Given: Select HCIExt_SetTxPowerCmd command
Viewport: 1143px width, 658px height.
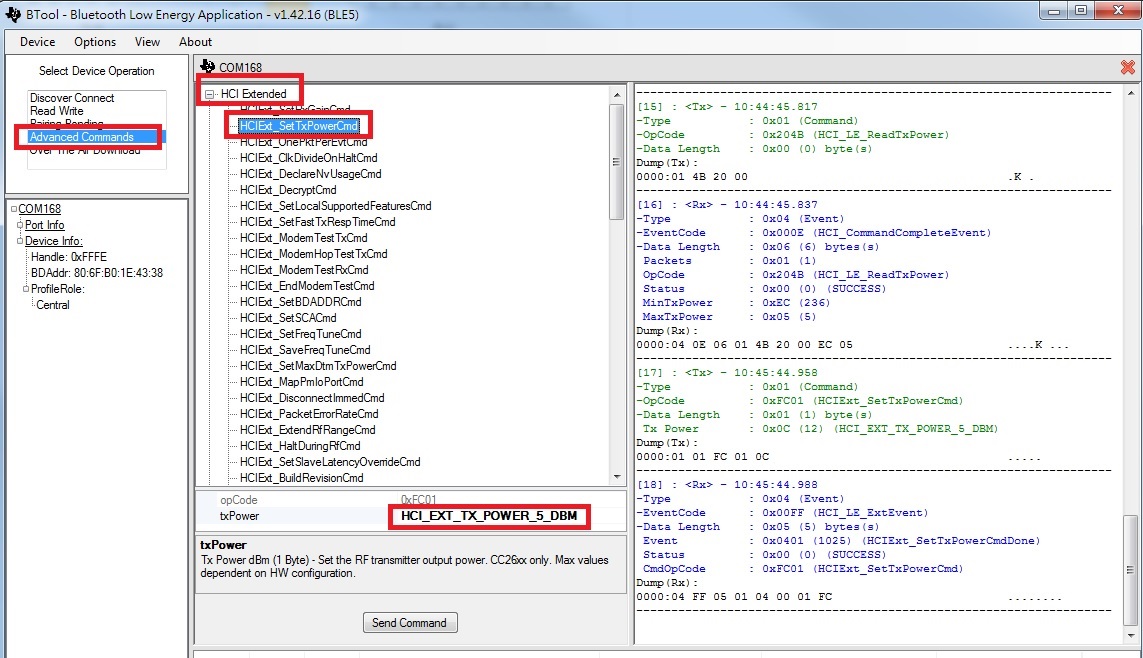Looking at the screenshot, I should click(x=299, y=126).
